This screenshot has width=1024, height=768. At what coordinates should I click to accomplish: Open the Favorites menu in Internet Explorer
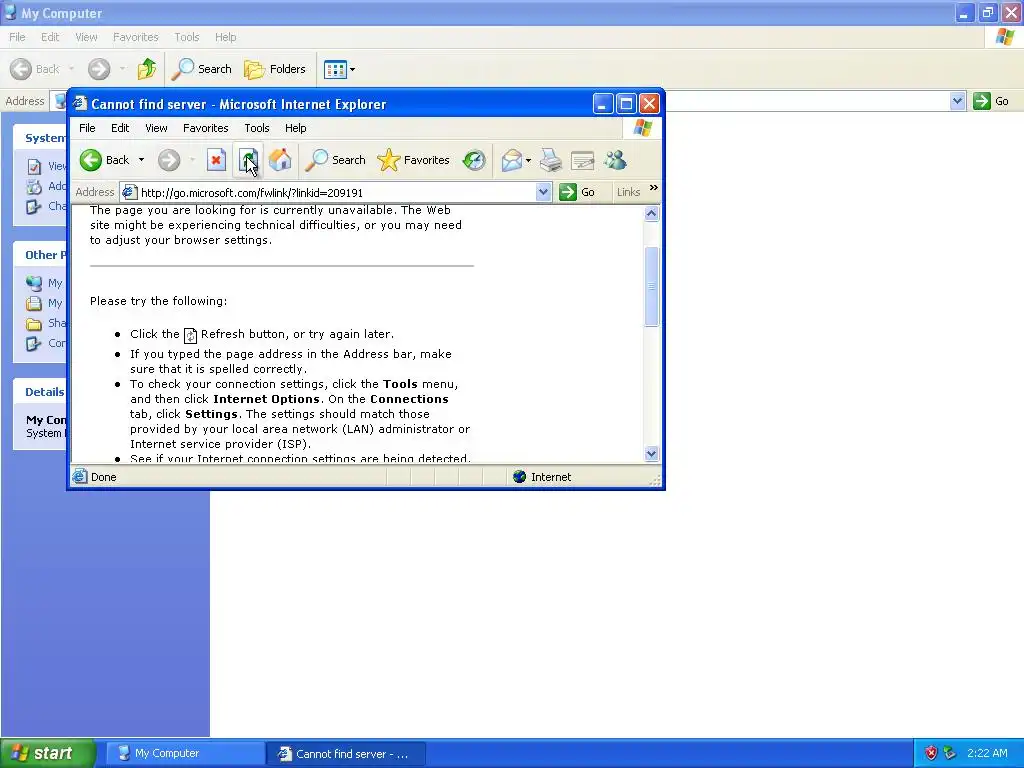tap(206, 128)
